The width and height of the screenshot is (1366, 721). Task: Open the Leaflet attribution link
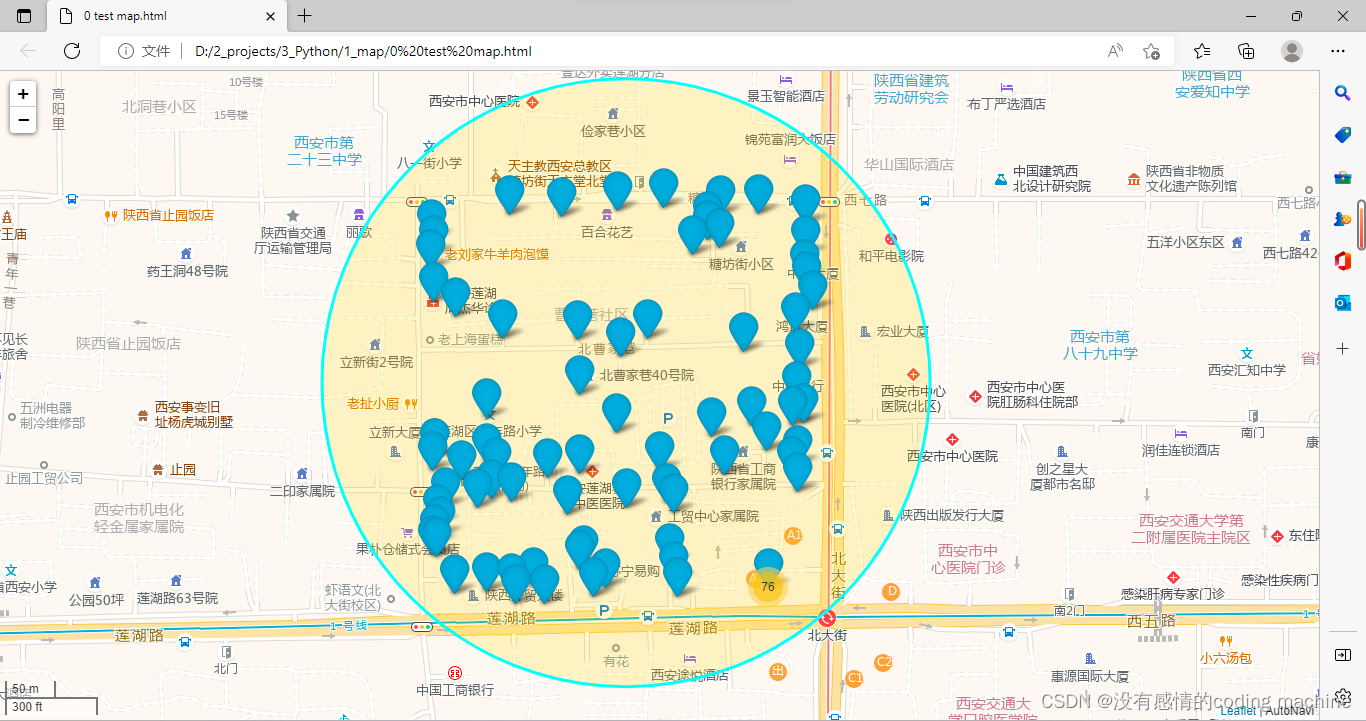coord(1237,711)
